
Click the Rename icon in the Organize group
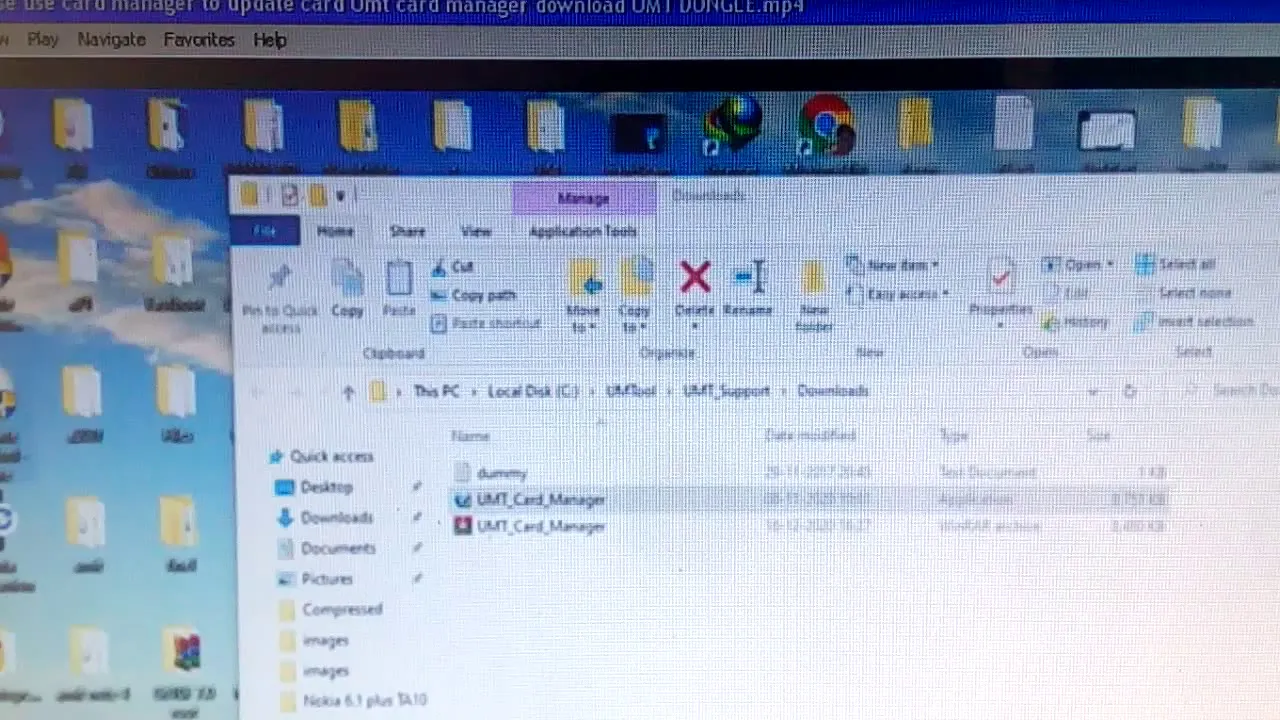tap(748, 277)
